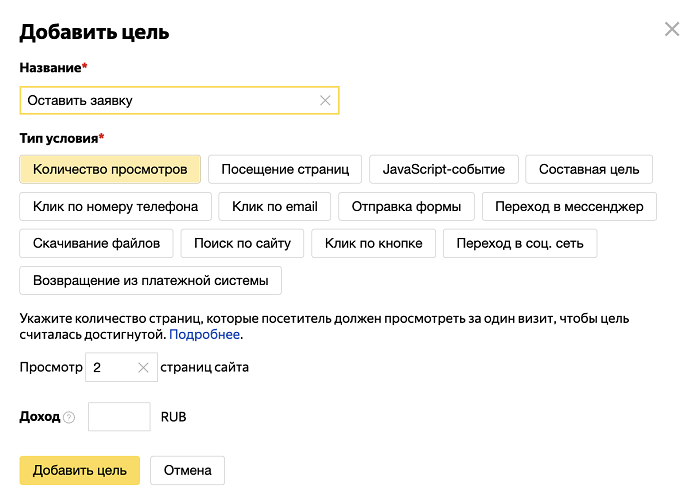This screenshot has height=500, width=700.
Task: Select the Посещение страниц condition type
Action: [285, 170]
